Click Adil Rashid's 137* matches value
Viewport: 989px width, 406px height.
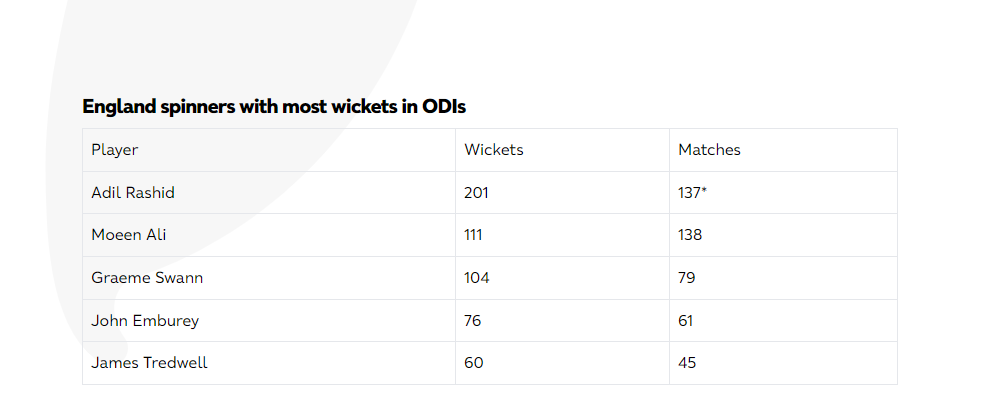(x=693, y=193)
